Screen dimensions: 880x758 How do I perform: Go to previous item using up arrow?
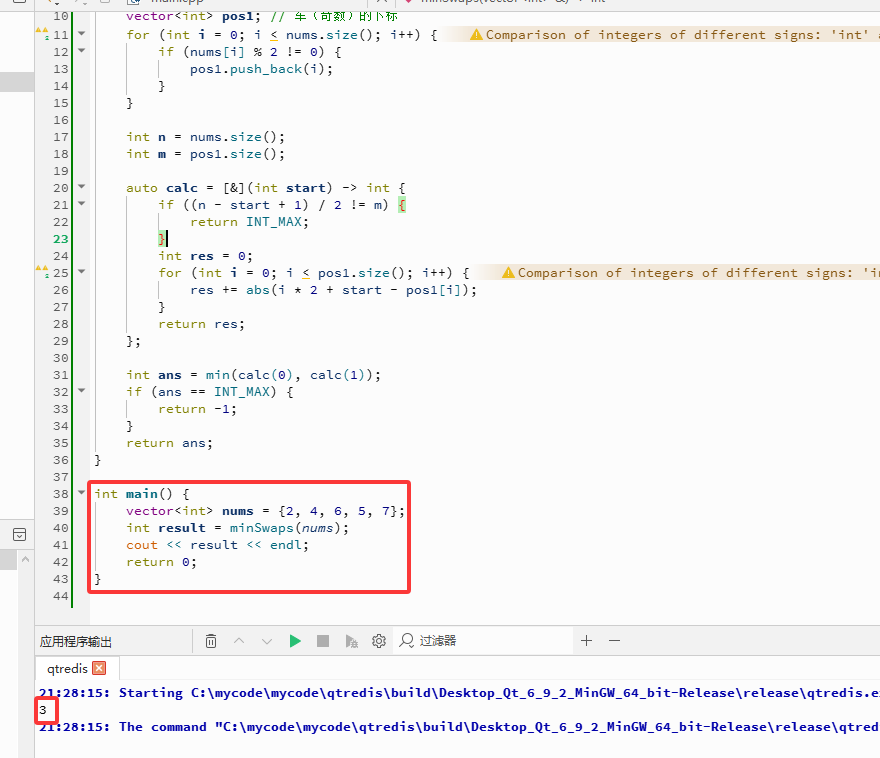[x=239, y=641]
